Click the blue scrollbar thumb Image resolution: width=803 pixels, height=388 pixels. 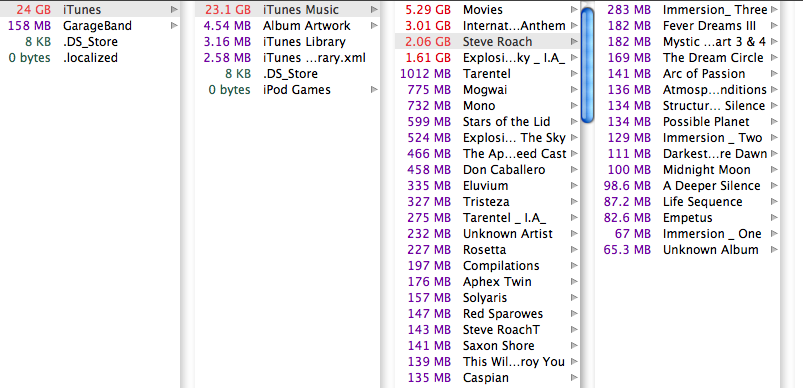[587, 65]
